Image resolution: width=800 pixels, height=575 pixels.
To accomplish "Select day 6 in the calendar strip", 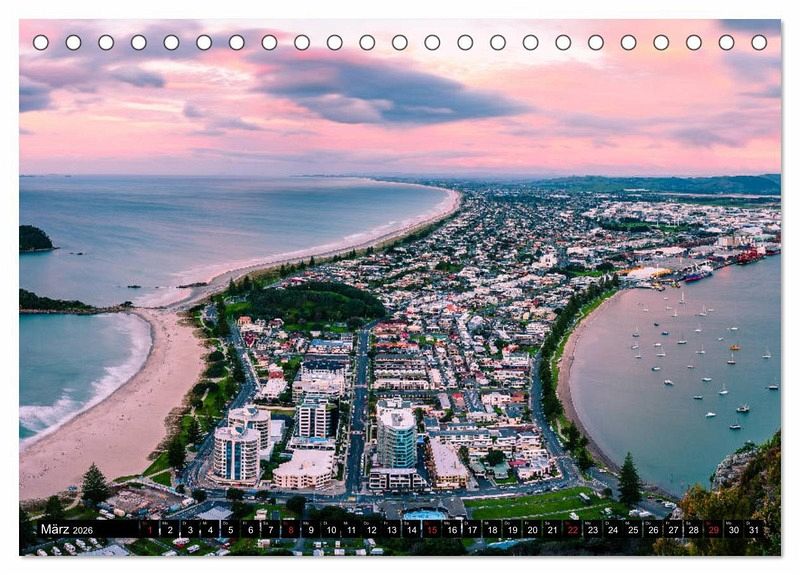I will tap(251, 529).
